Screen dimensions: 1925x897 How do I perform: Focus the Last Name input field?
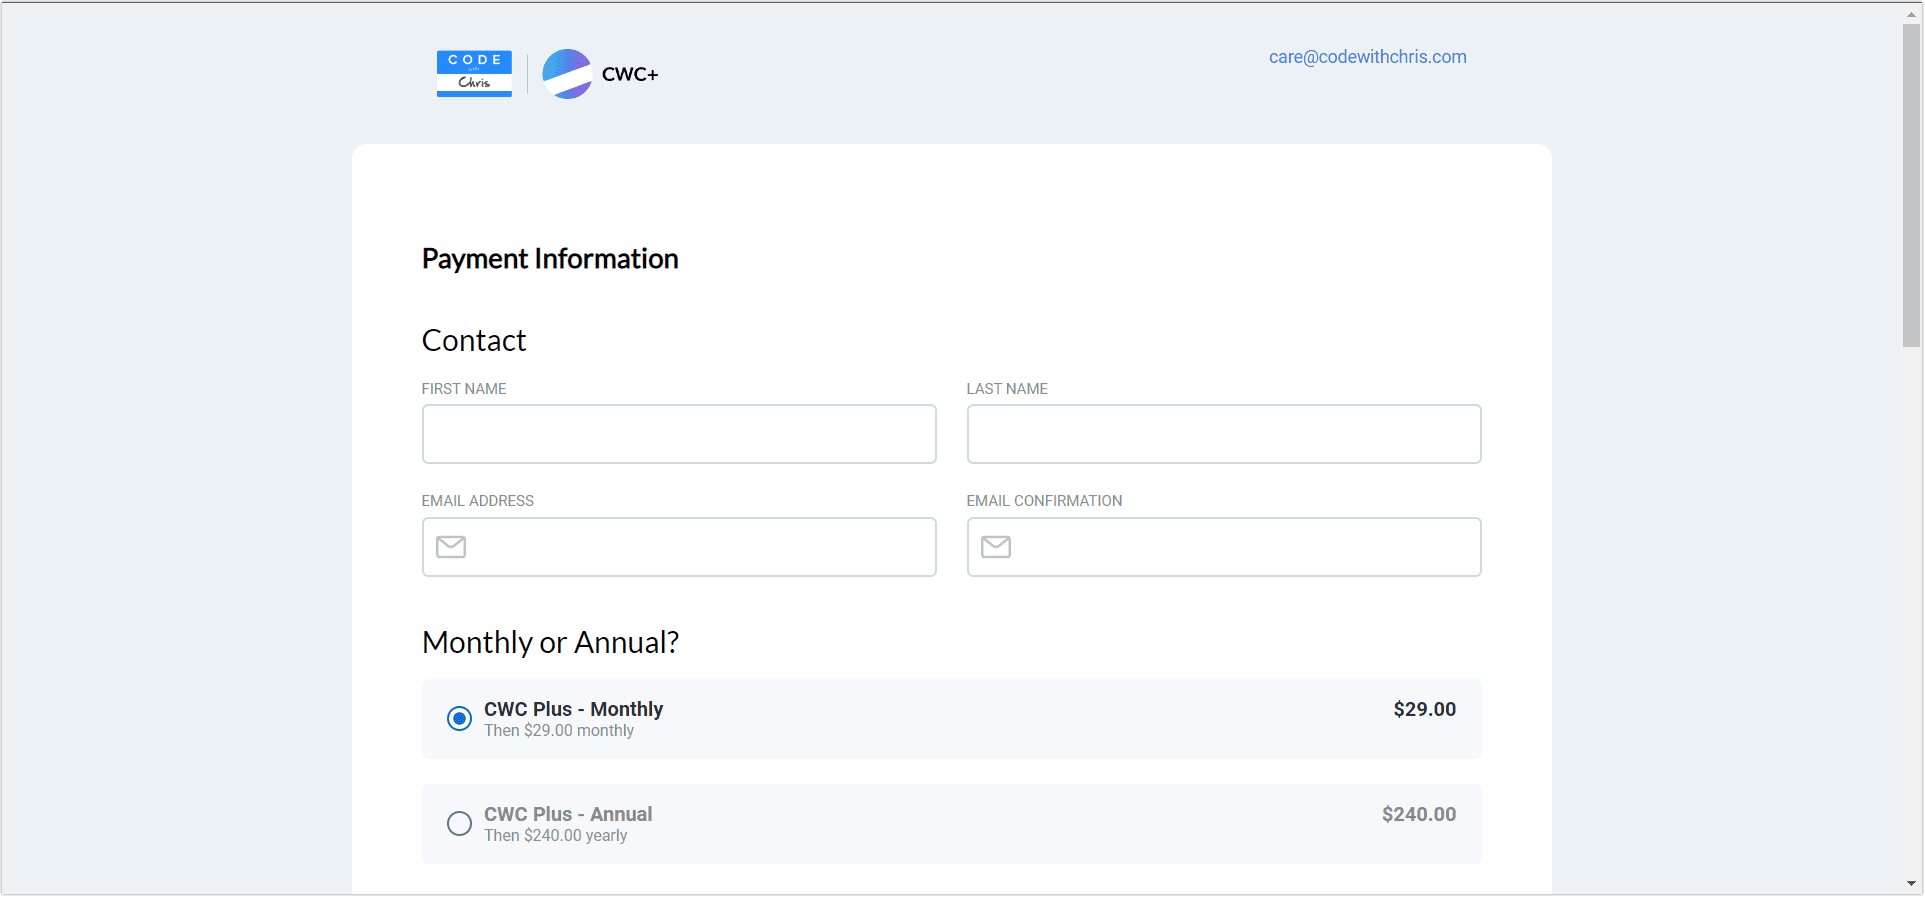click(1224, 434)
